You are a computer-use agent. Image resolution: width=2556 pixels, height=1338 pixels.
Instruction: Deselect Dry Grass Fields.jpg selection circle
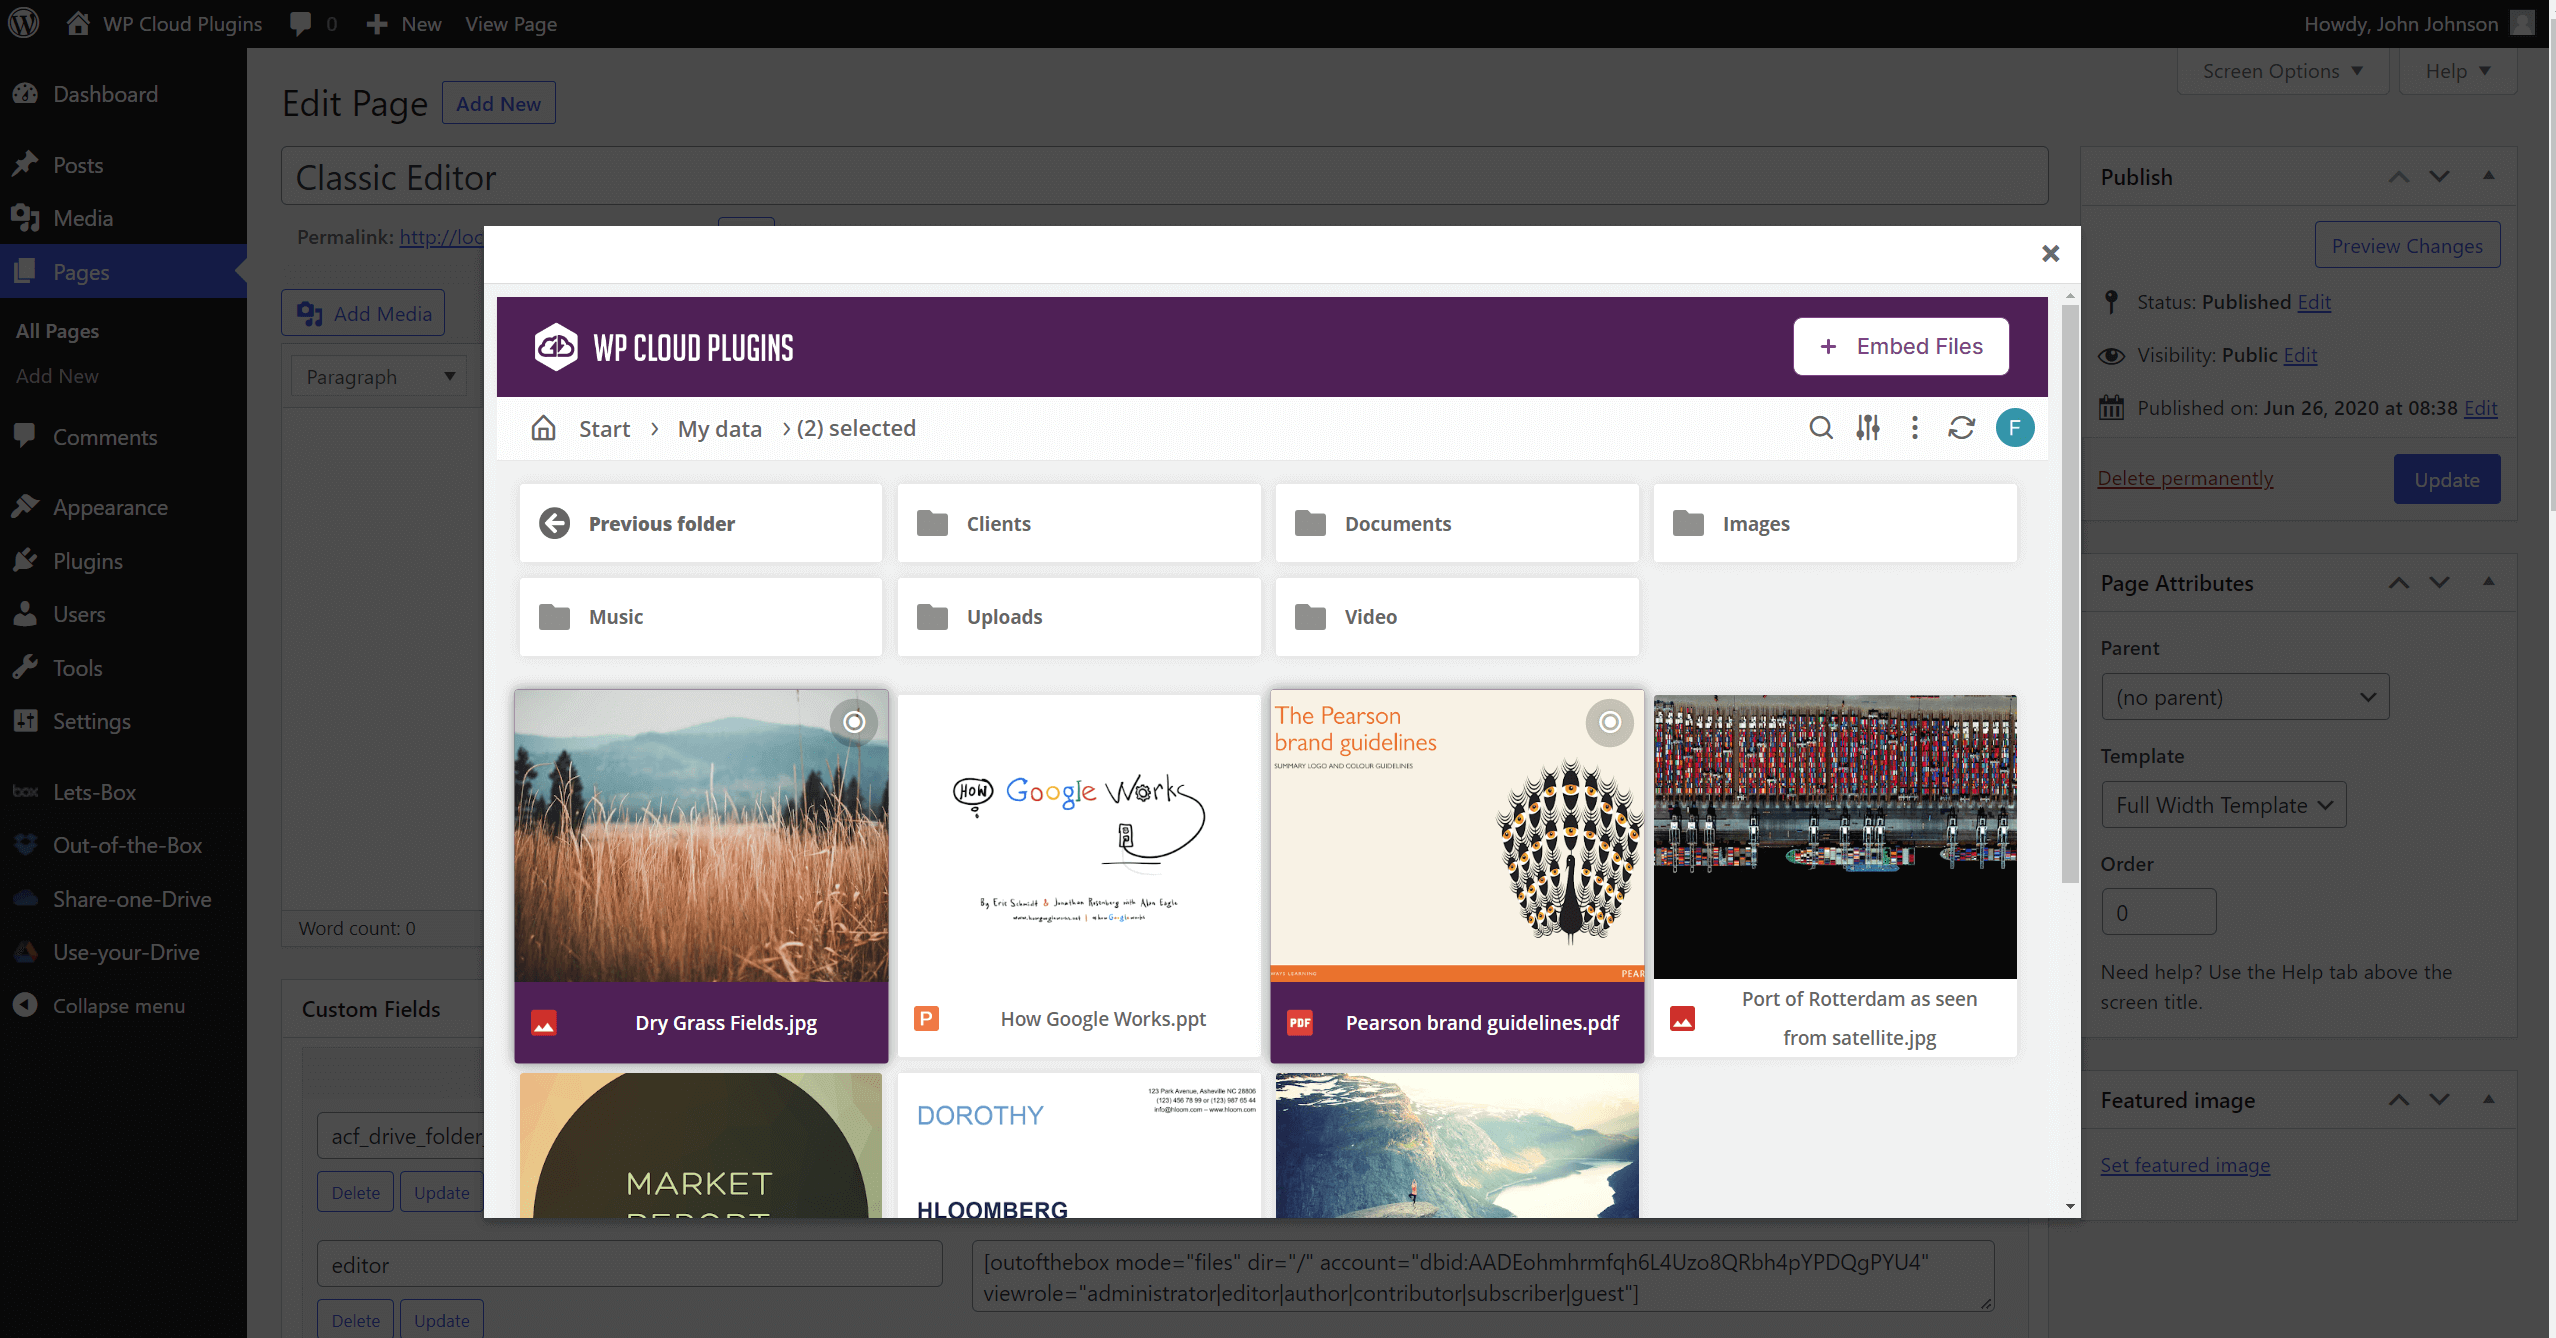[x=854, y=722]
